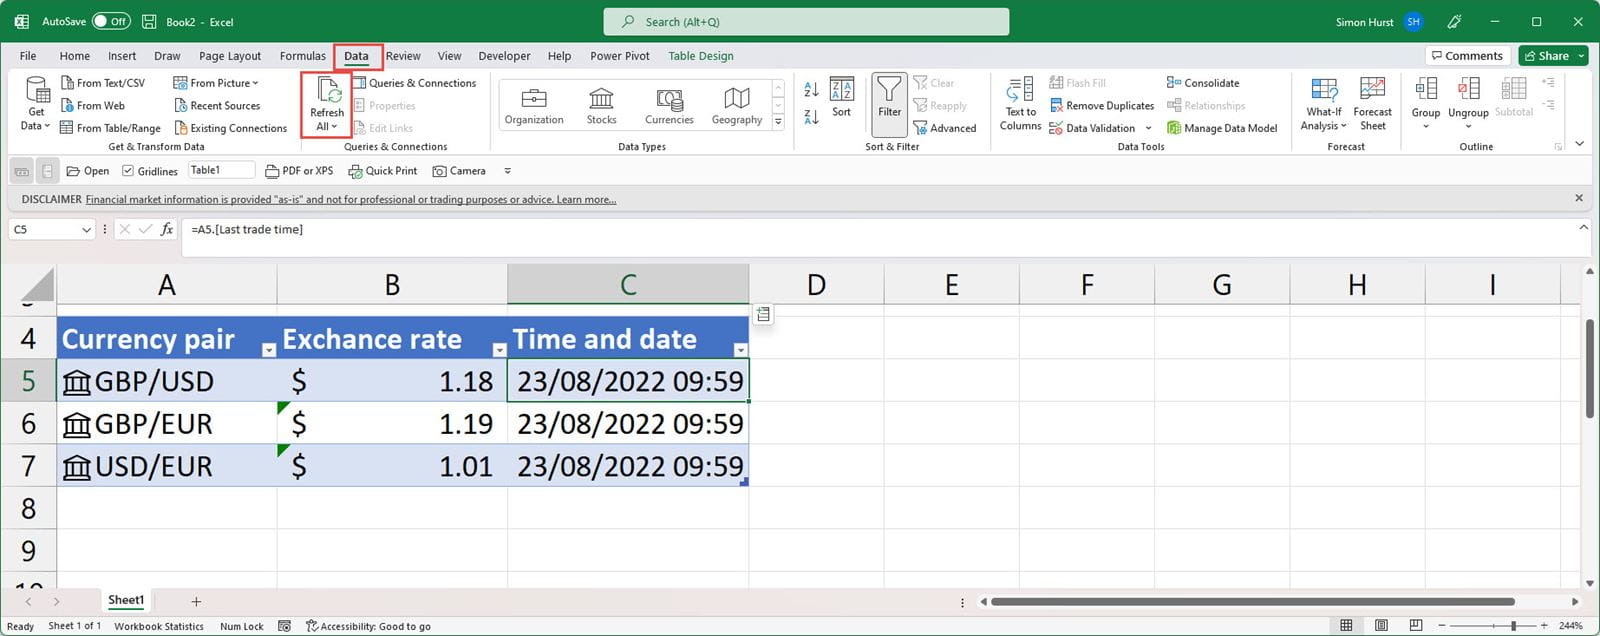Sort ascending A to Z
This screenshot has height=636, width=1600.
click(x=811, y=90)
